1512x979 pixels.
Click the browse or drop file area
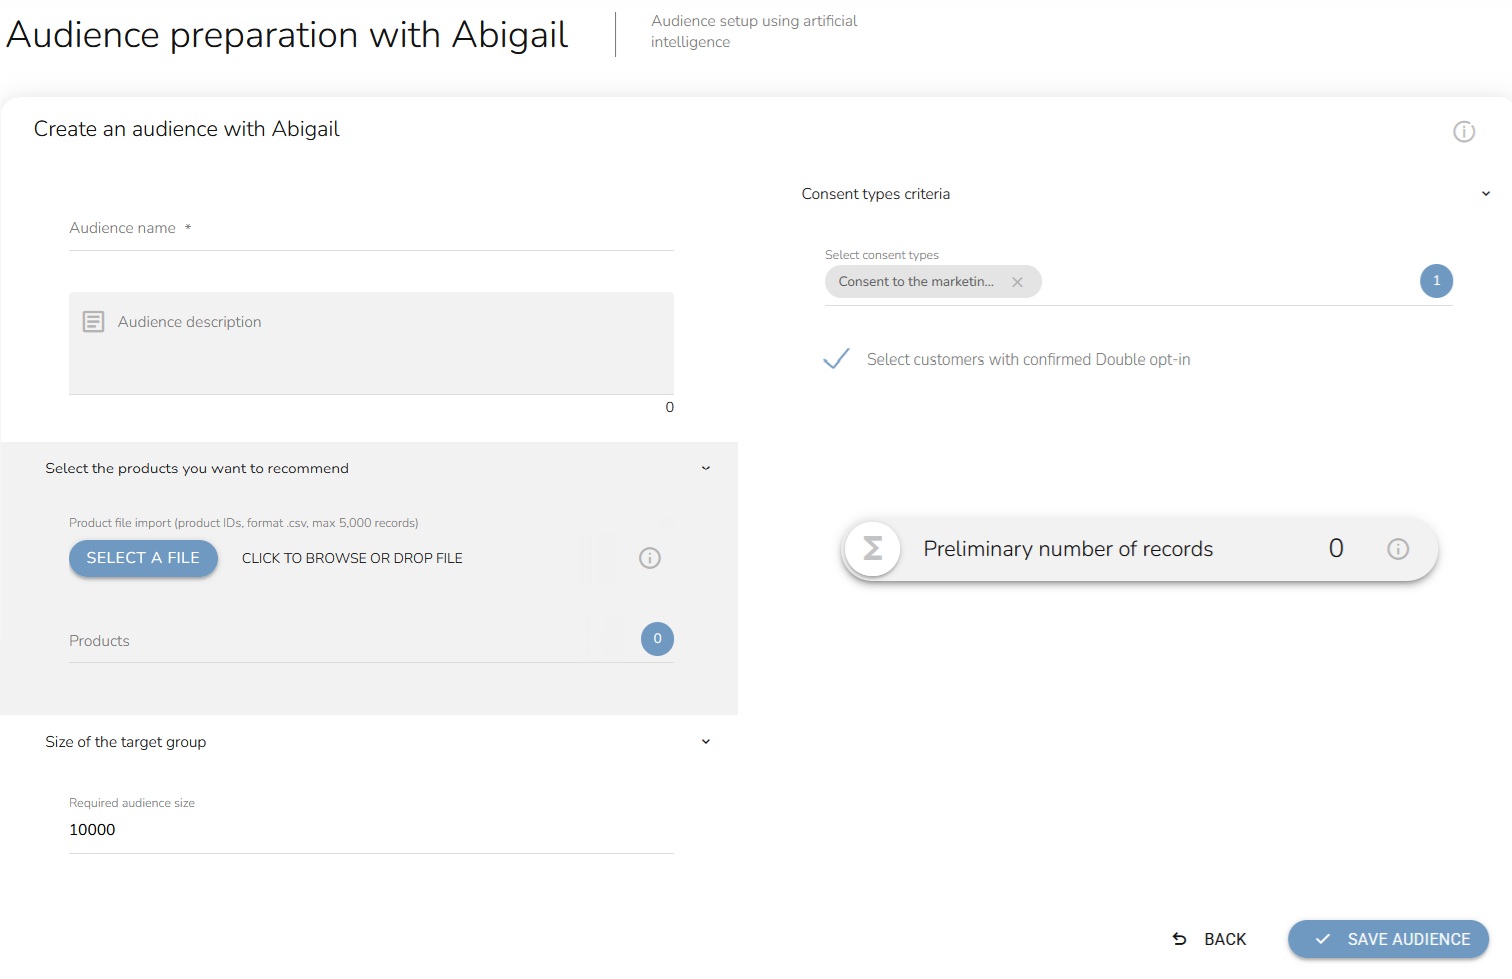tap(352, 558)
